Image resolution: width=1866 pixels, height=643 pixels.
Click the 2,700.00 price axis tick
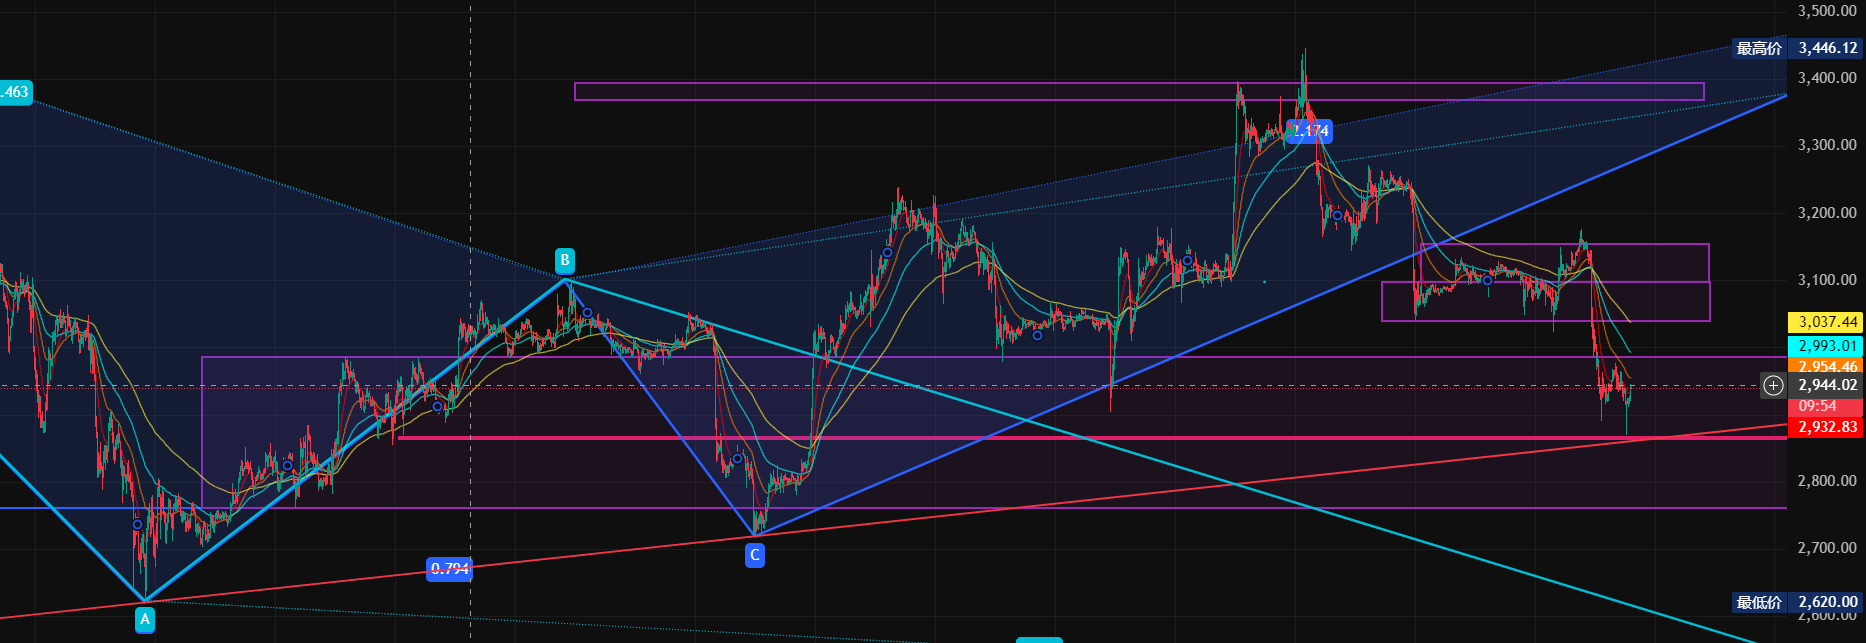(1827, 548)
